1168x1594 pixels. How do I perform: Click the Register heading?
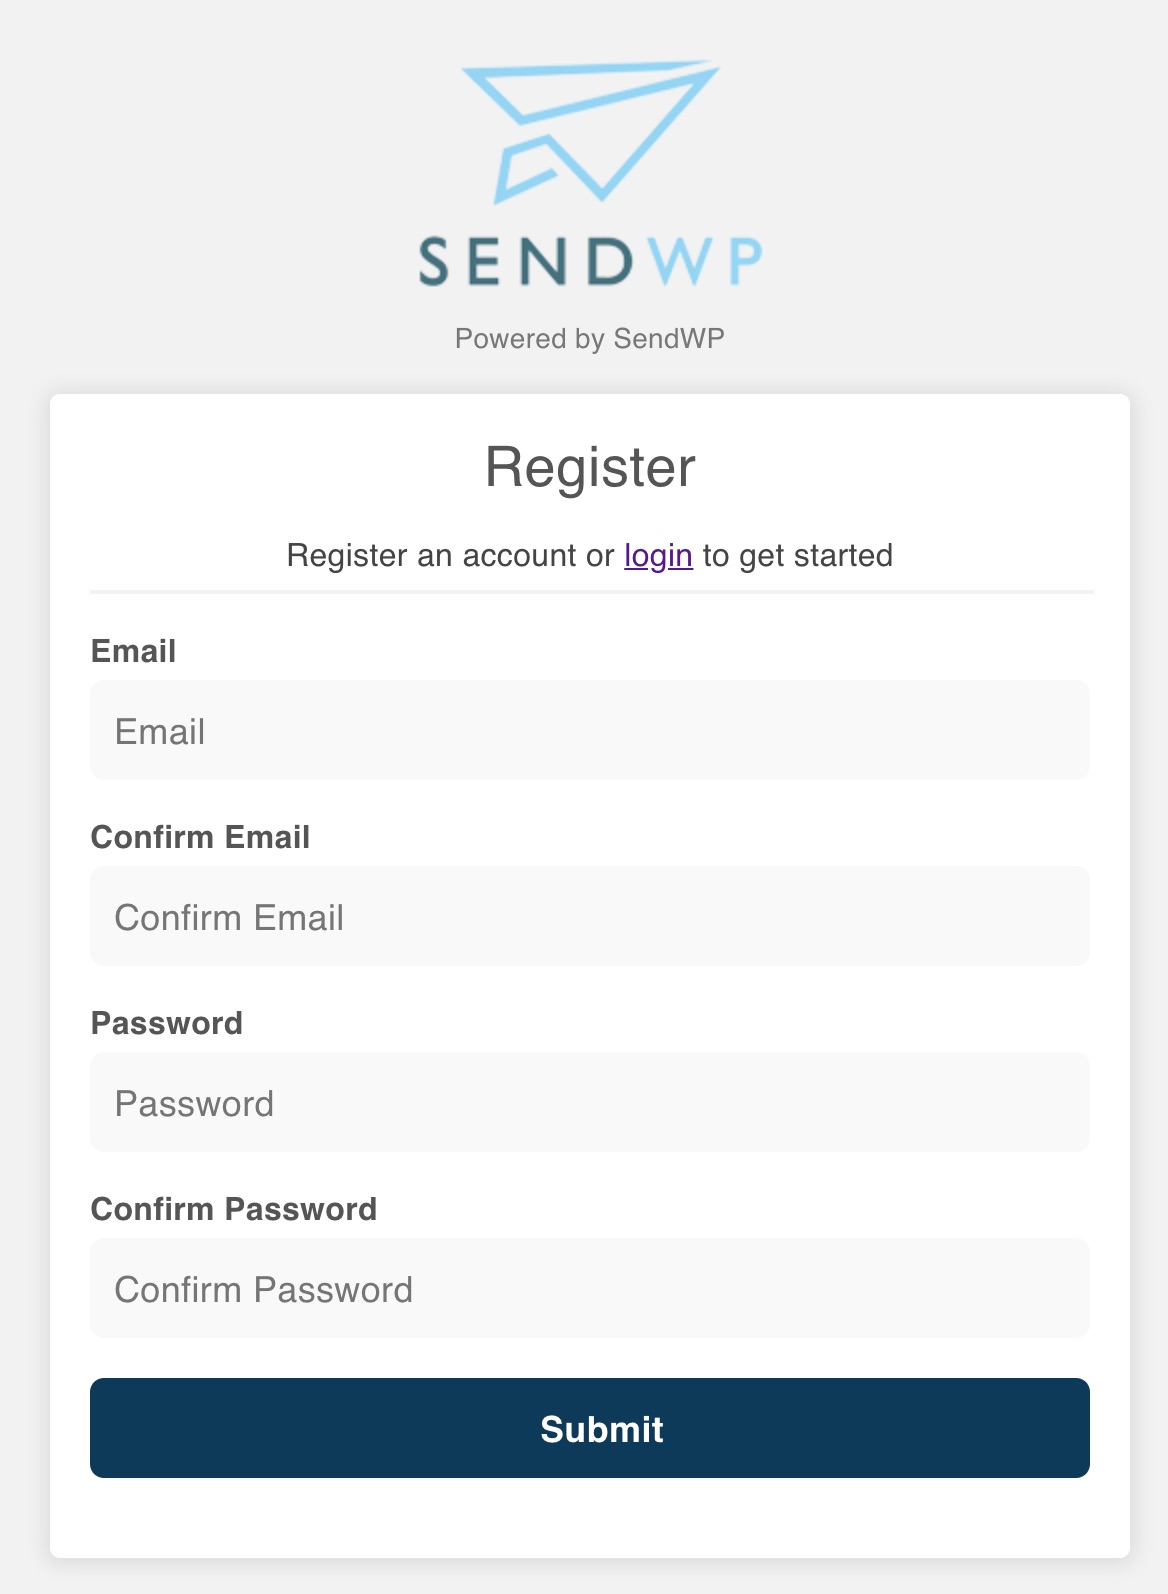(x=590, y=465)
